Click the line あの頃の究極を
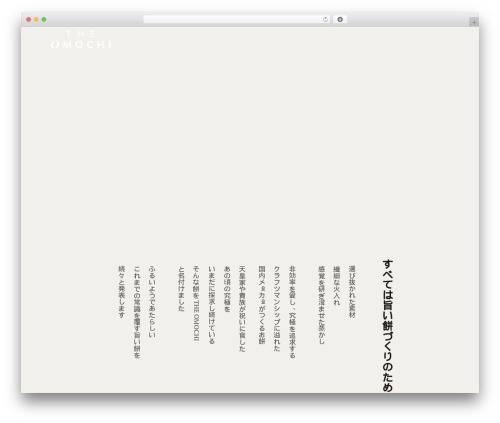500x423 pixels. click(227, 289)
